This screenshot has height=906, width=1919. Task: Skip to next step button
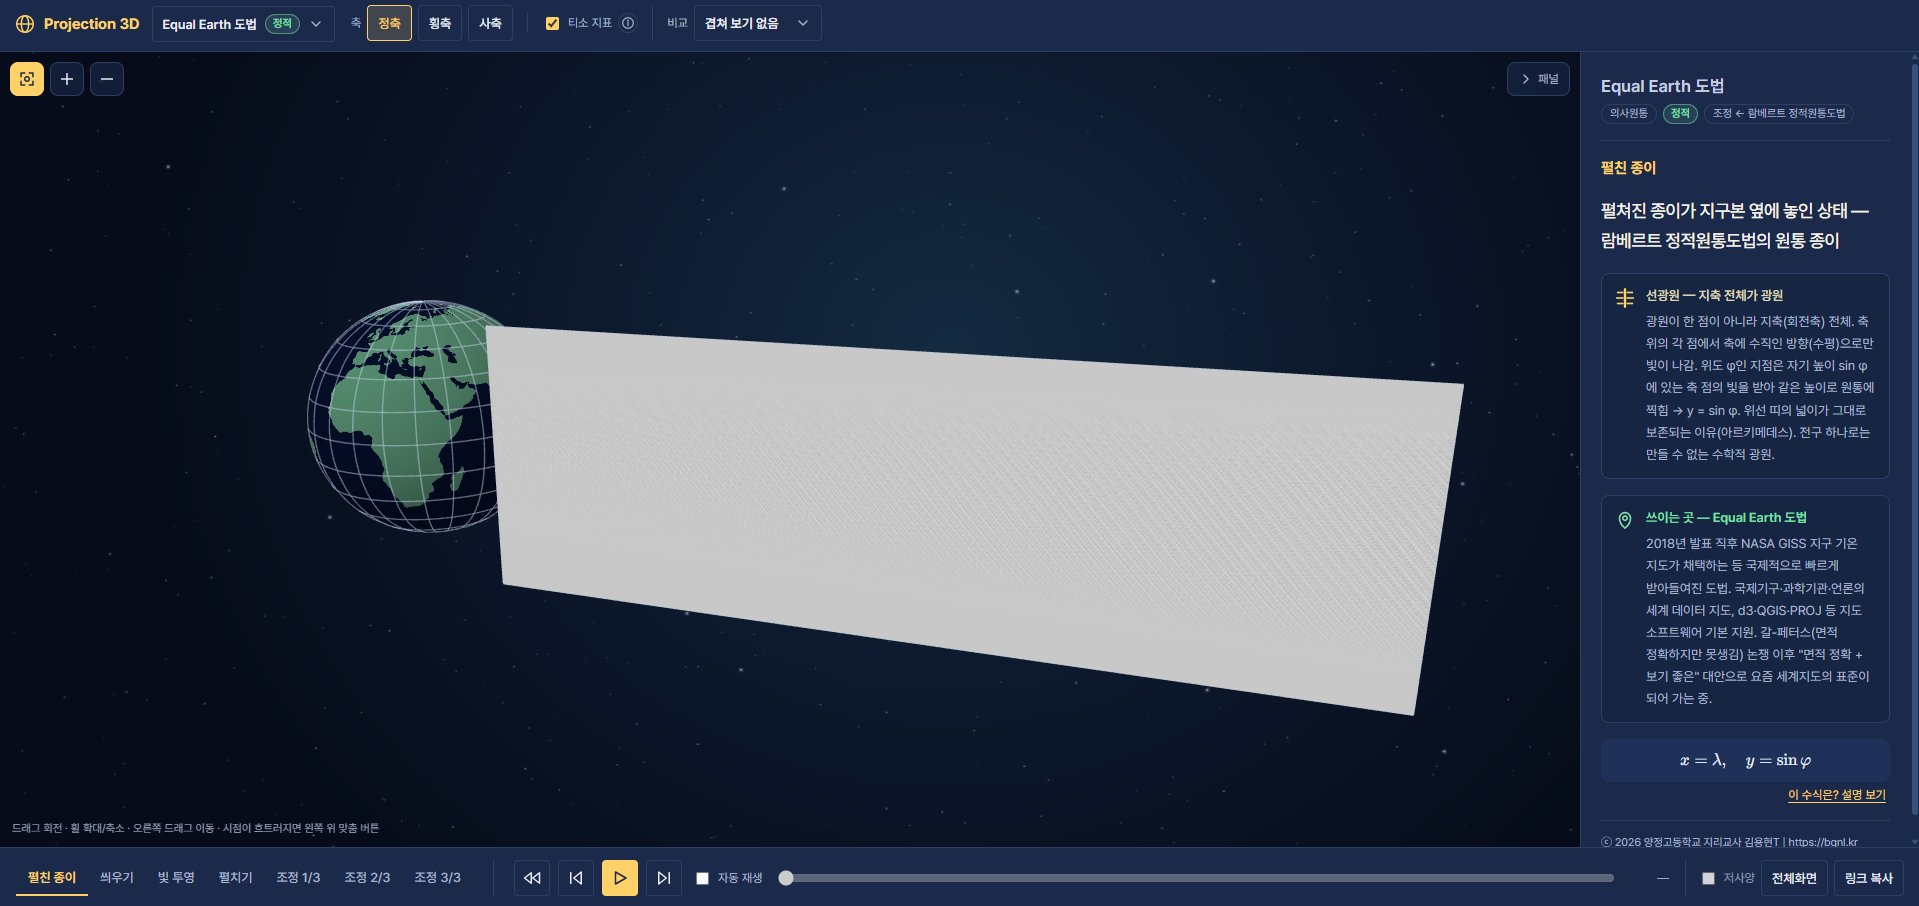pos(664,878)
